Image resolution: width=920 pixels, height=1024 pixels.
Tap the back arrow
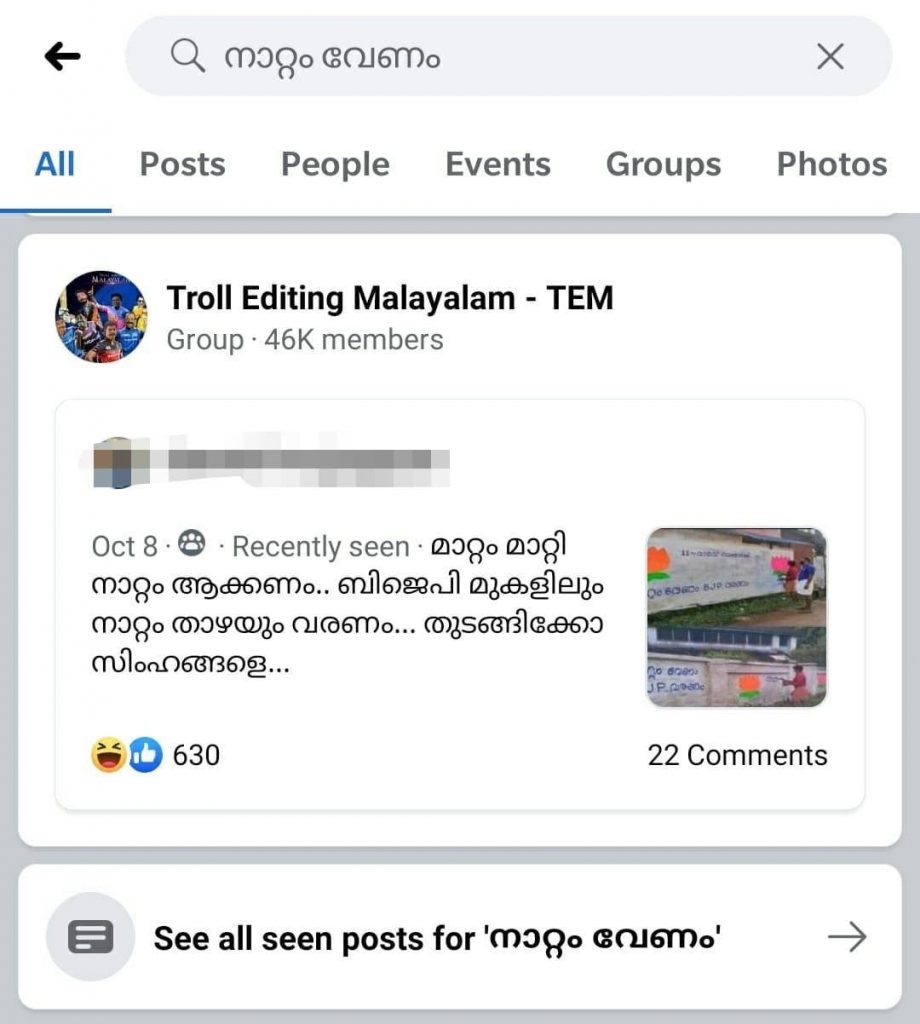coord(62,58)
